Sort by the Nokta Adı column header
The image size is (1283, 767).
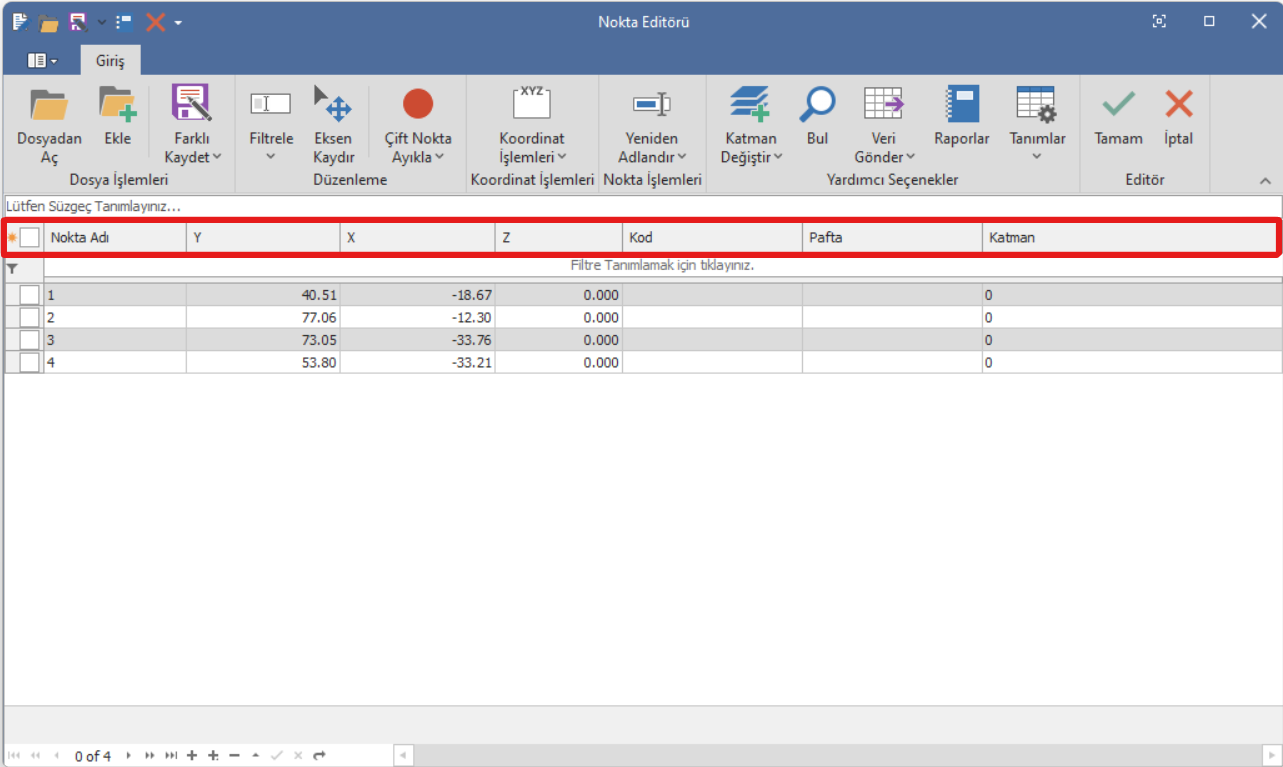pyautogui.click(x=115, y=238)
